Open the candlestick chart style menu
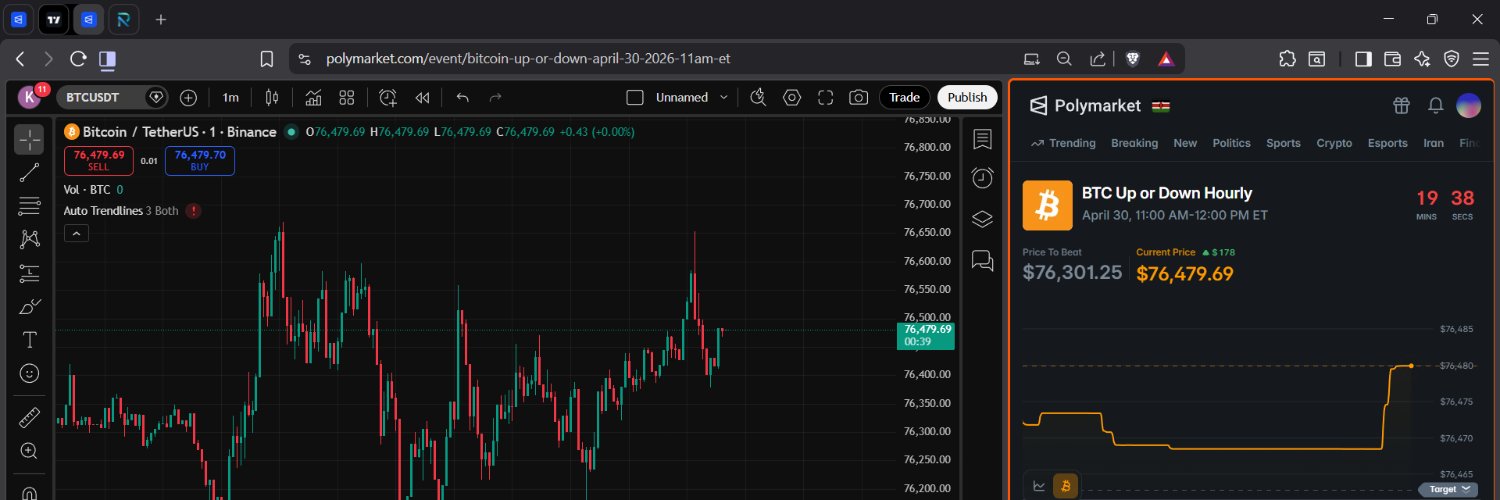The height and width of the screenshot is (500, 1500). pos(271,97)
